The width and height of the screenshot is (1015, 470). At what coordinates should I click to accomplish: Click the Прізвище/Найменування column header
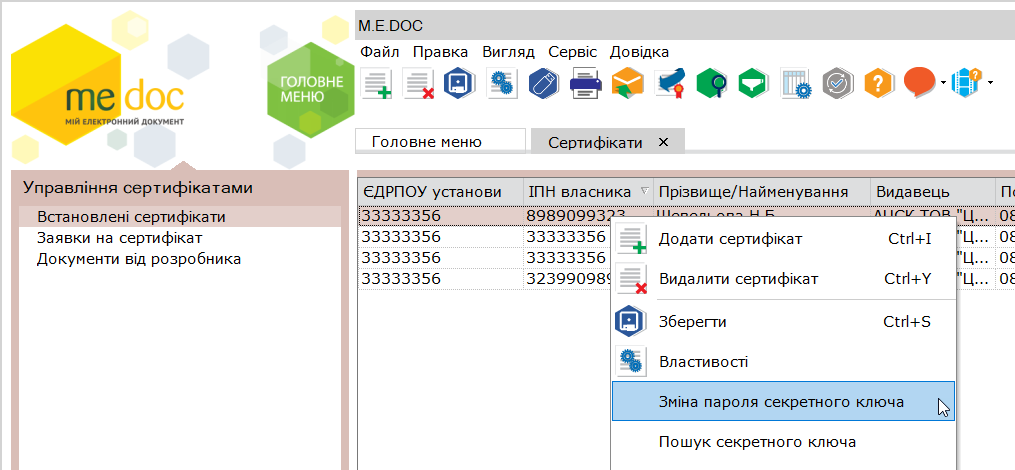point(762,192)
